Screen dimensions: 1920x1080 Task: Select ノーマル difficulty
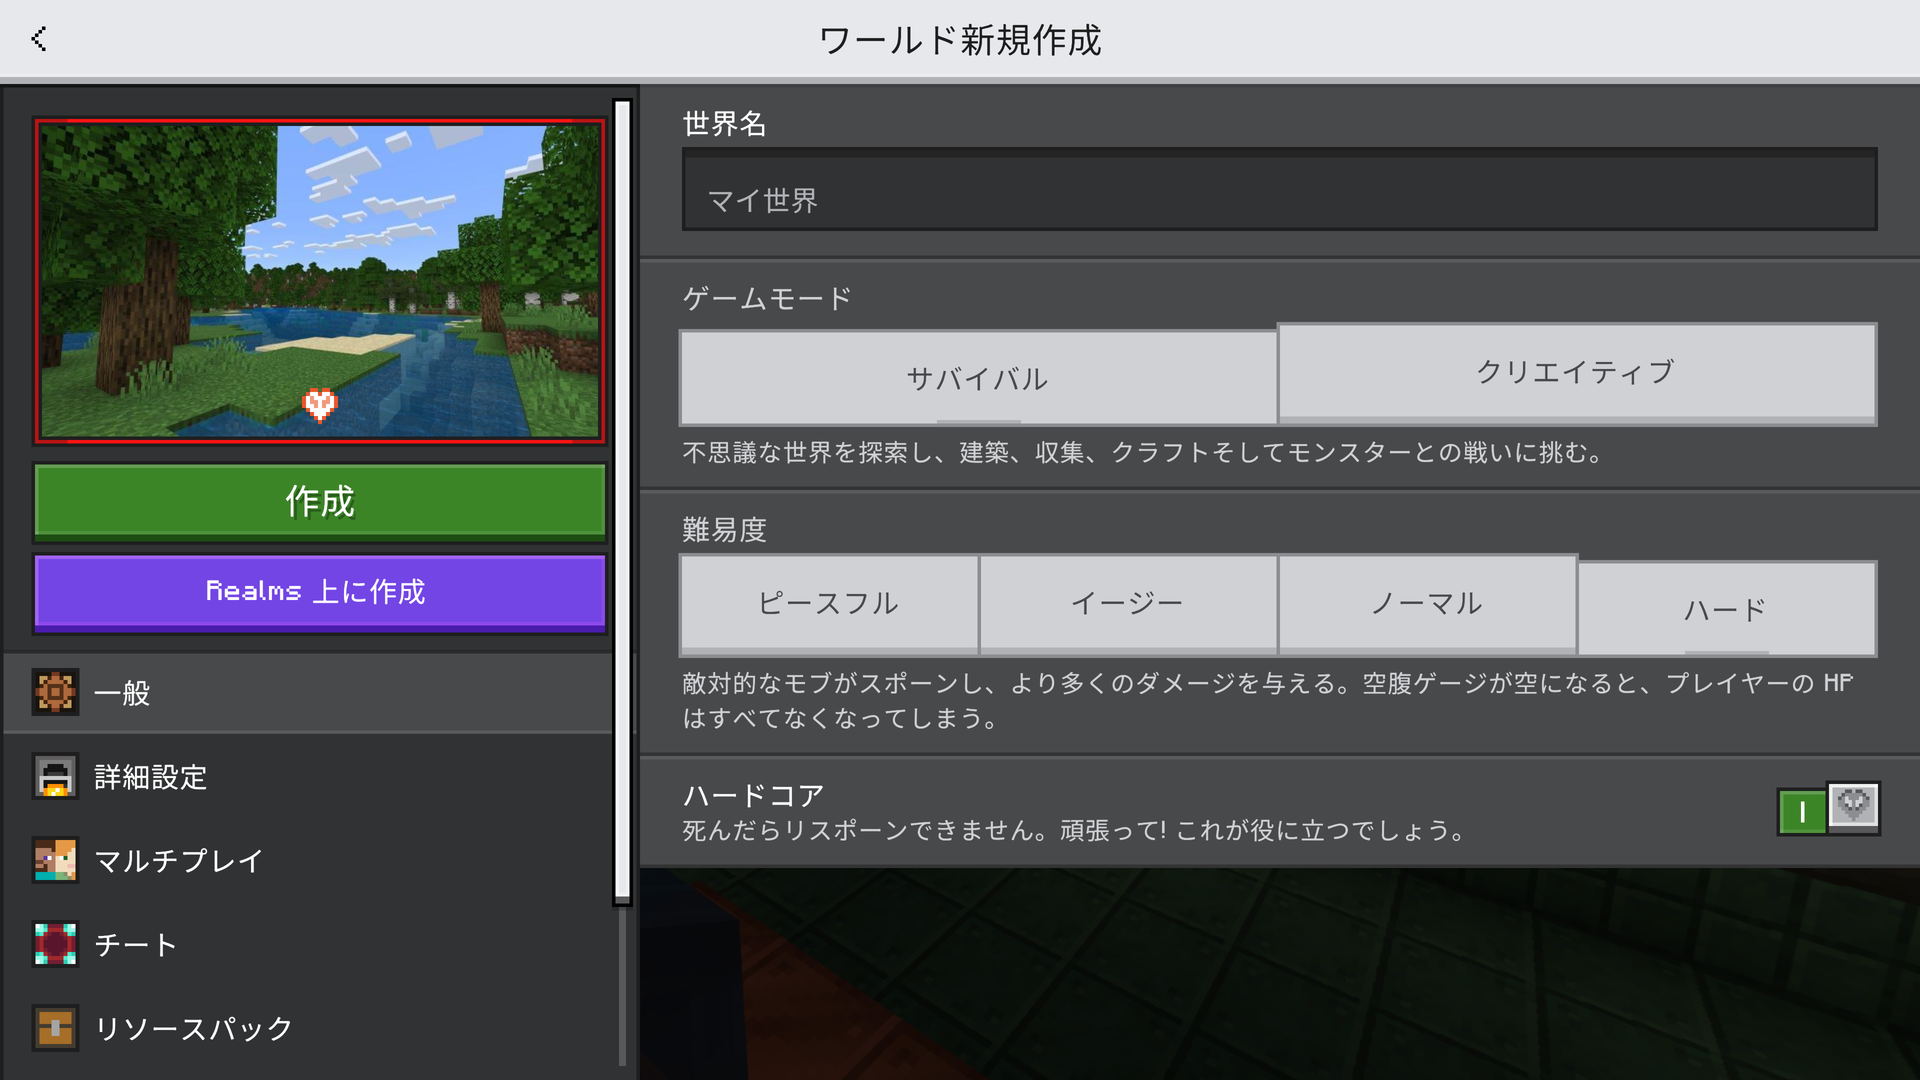coord(1427,604)
